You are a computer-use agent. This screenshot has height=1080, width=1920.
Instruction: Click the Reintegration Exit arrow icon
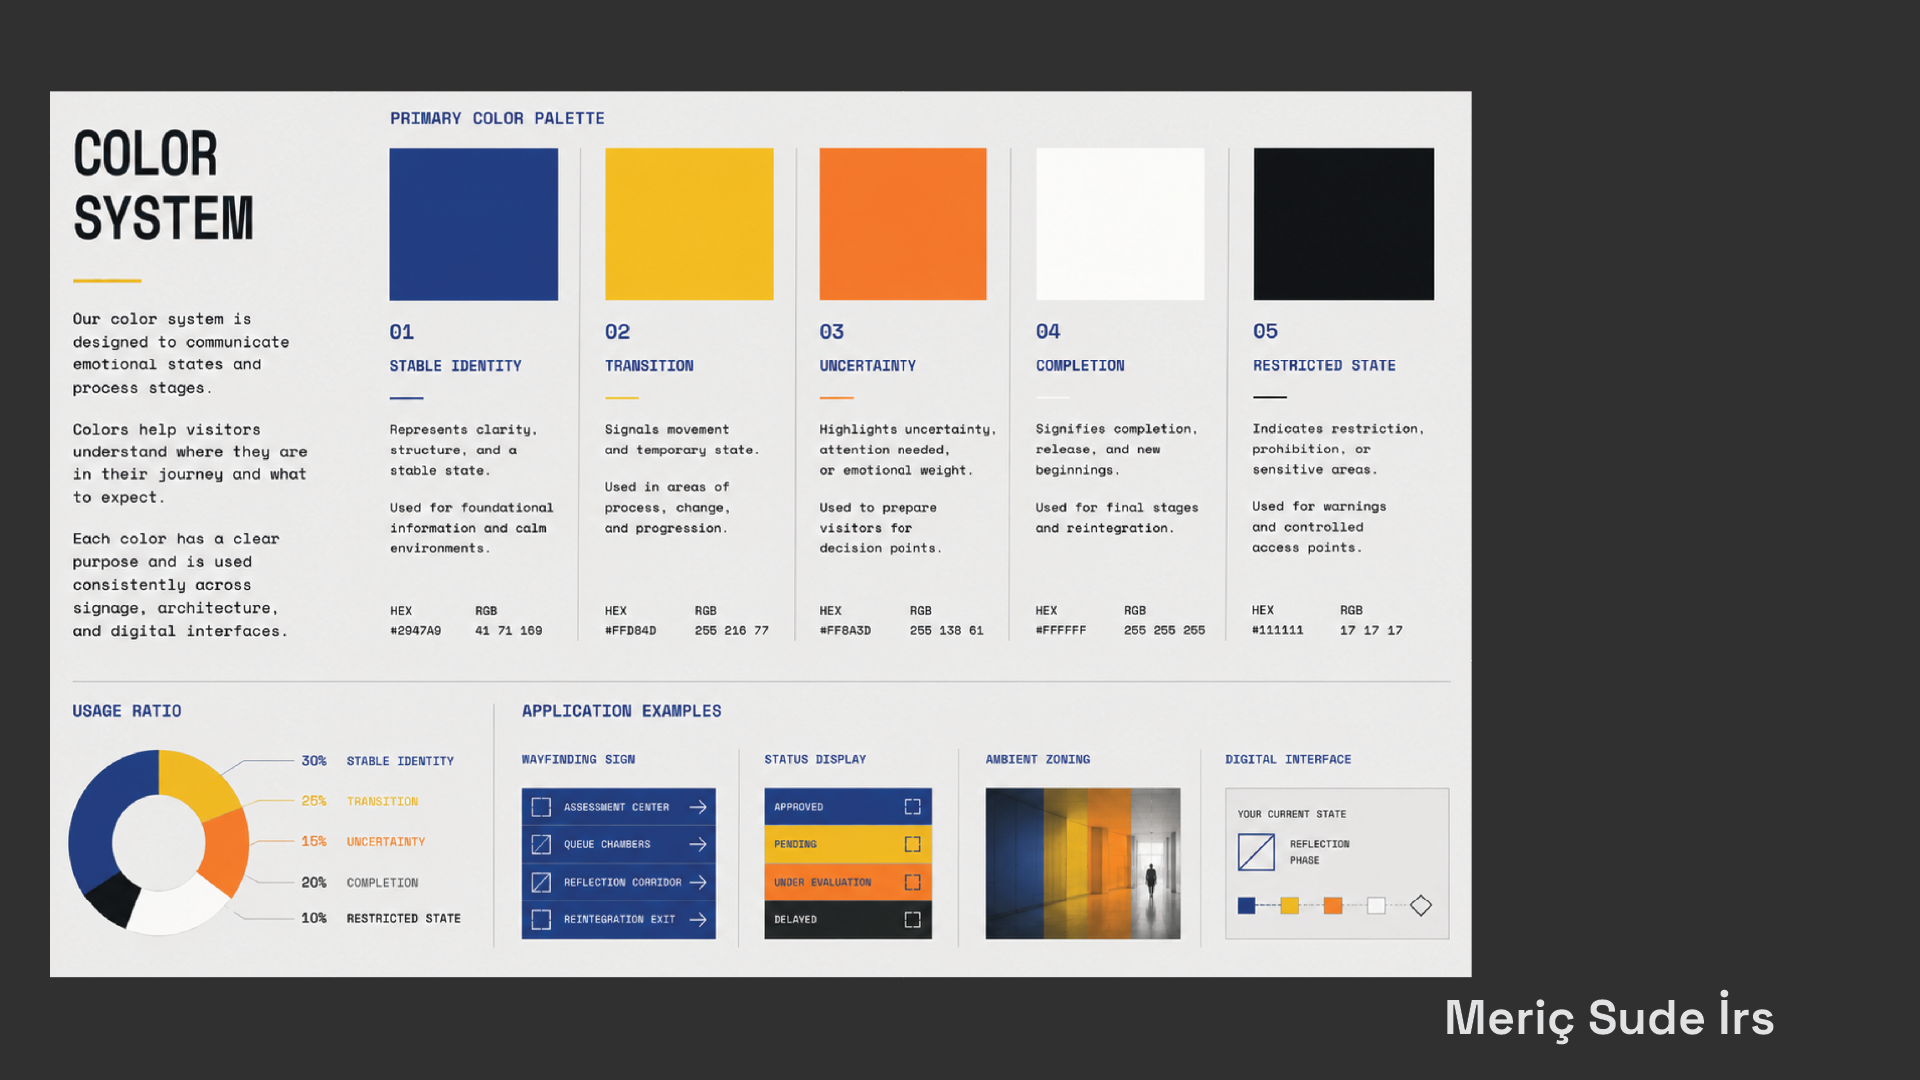pos(698,920)
